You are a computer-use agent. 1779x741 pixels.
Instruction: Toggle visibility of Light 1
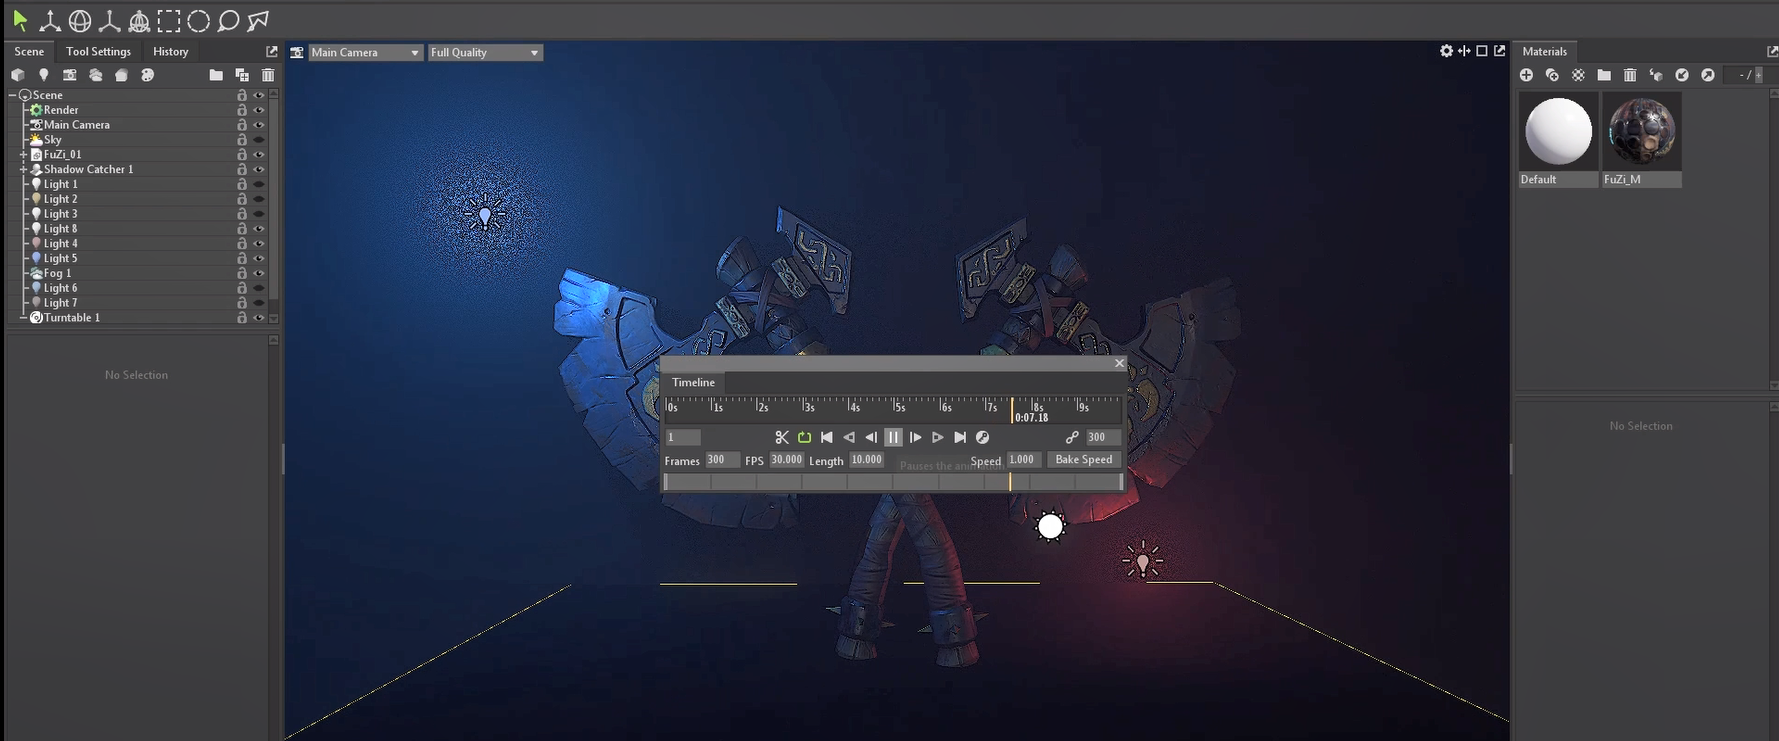[x=259, y=184]
